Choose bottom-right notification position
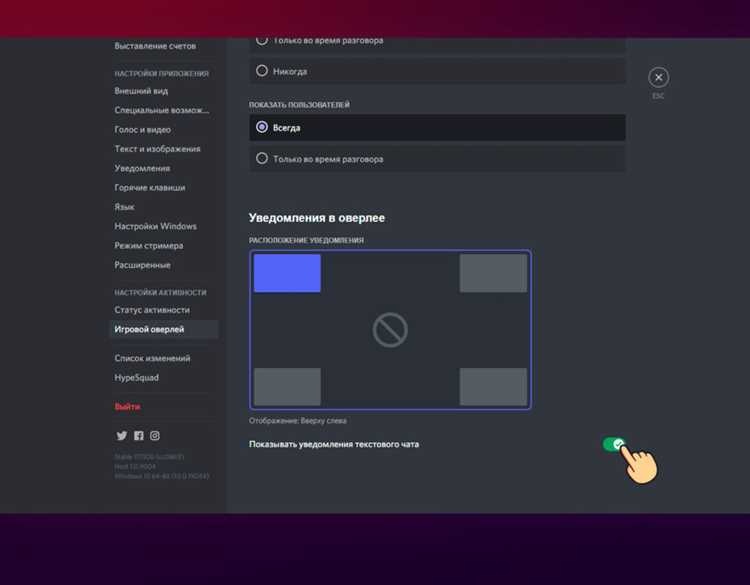The image size is (750, 585). click(493, 386)
